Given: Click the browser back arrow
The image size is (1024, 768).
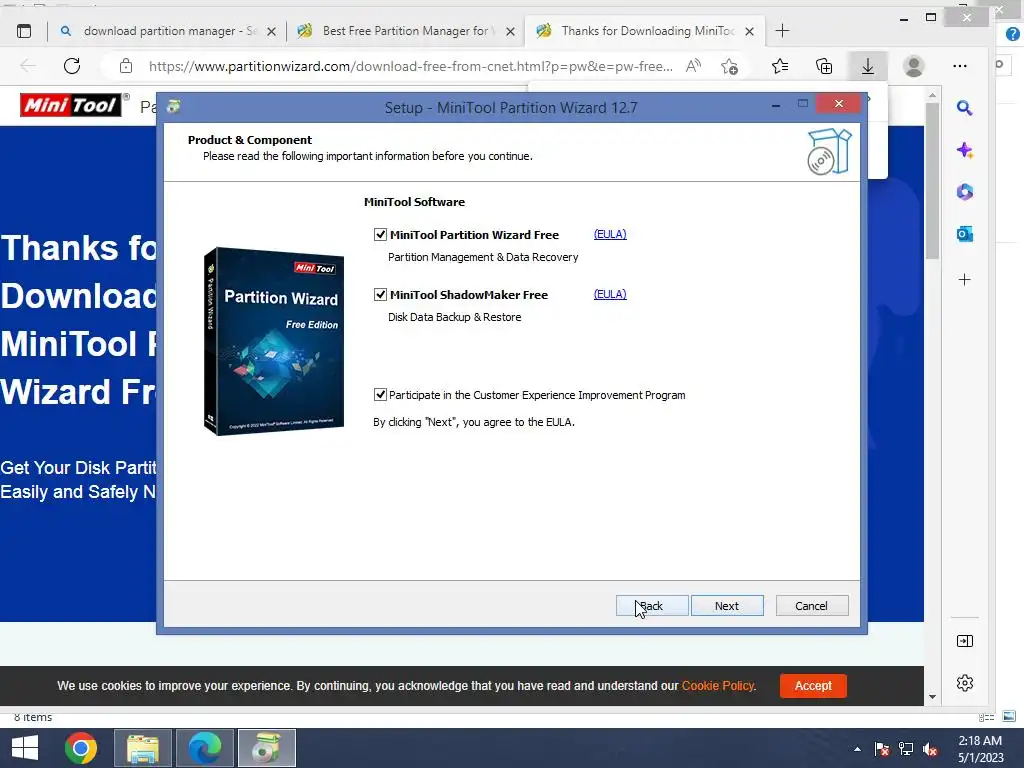Looking at the screenshot, I should [28, 66].
